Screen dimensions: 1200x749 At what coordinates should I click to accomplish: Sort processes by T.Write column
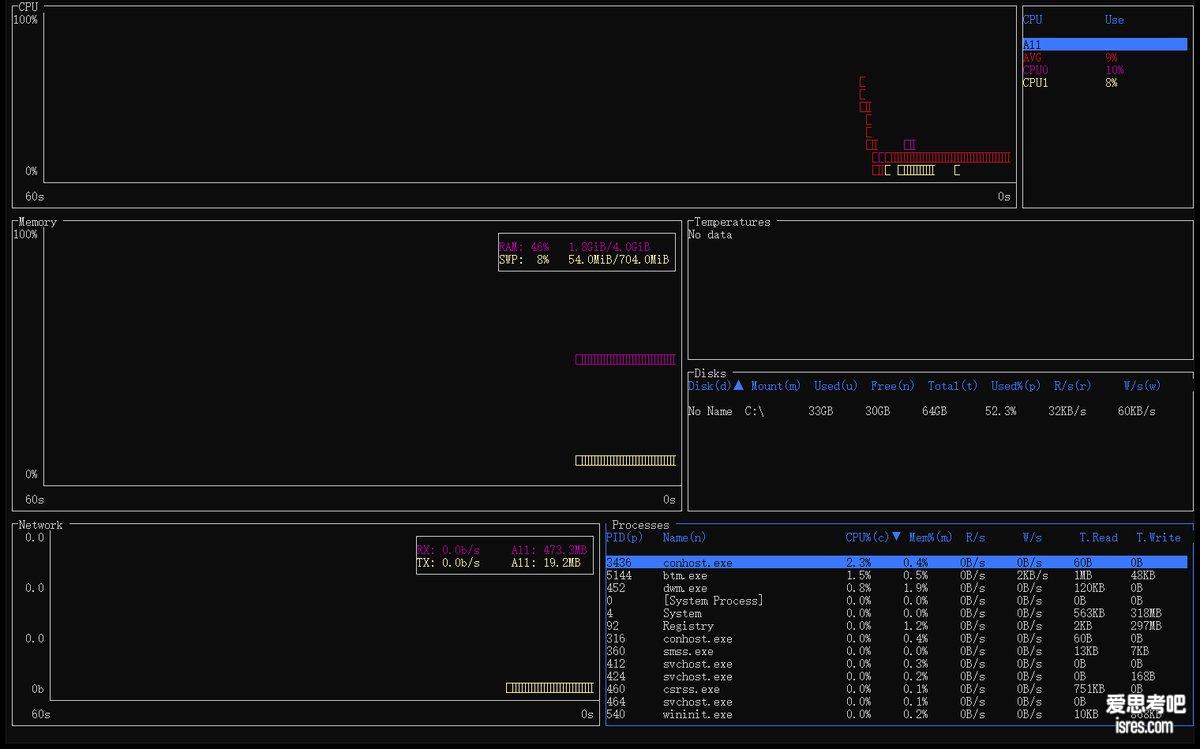point(1158,538)
